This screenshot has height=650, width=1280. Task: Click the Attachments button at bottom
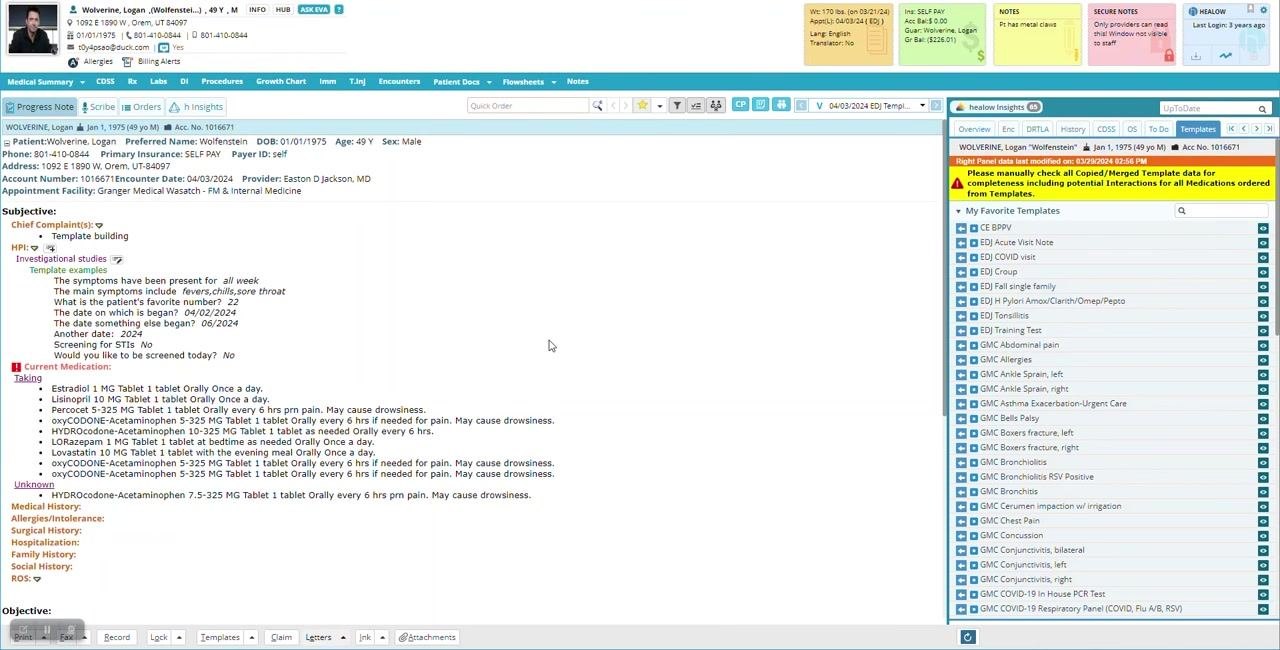tap(427, 637)
